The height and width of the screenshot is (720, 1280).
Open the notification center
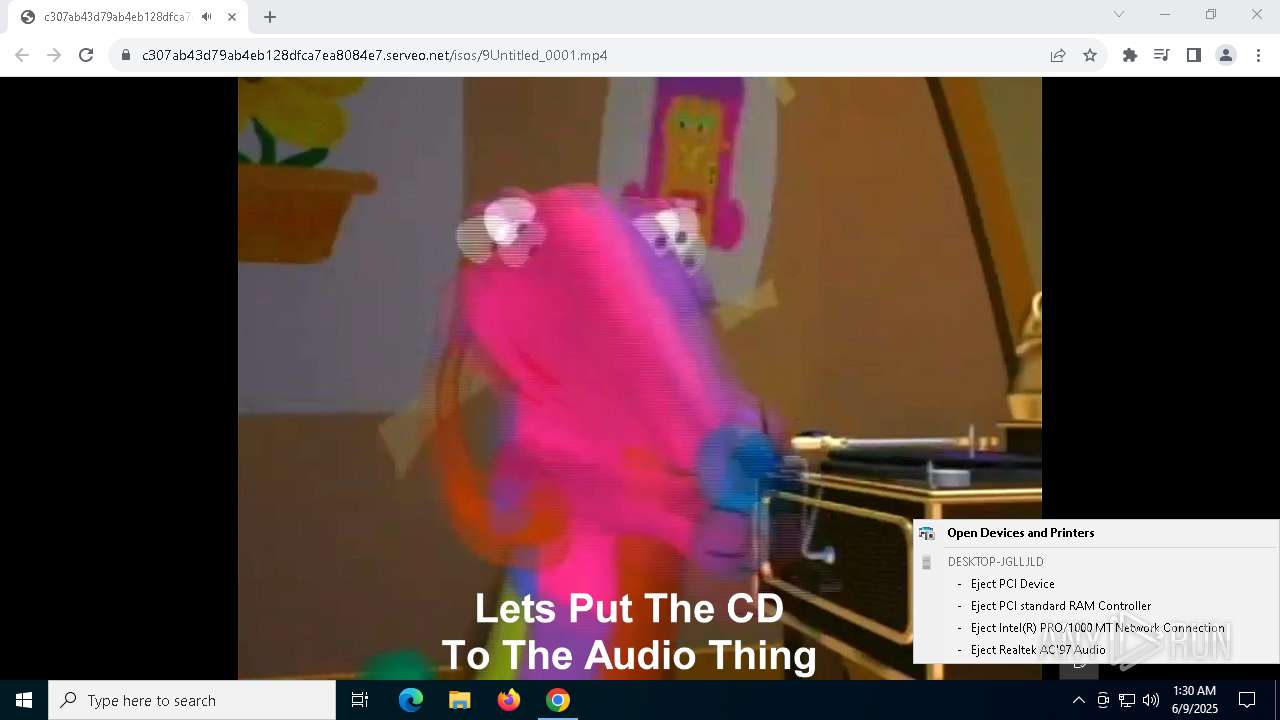pyautogui.click(x=1247, y=700)
